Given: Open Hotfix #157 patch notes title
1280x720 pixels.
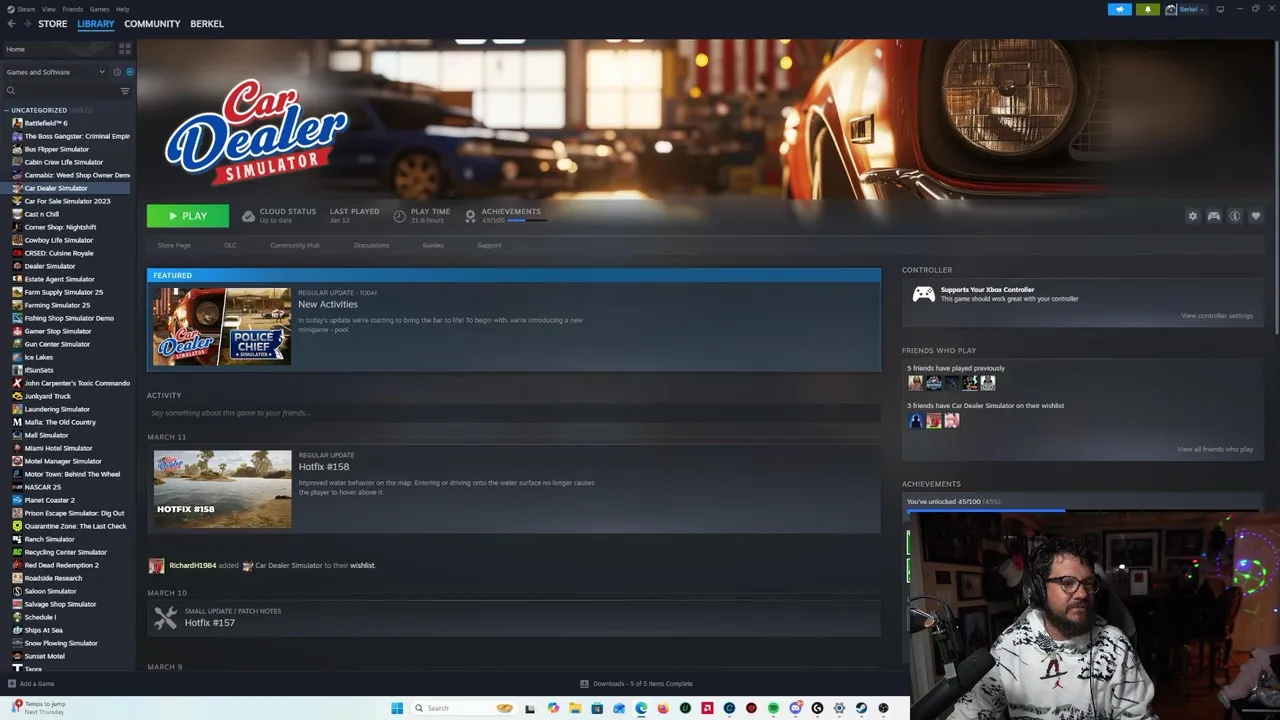Looking at the screenshot, I should (x=210, y=623).
